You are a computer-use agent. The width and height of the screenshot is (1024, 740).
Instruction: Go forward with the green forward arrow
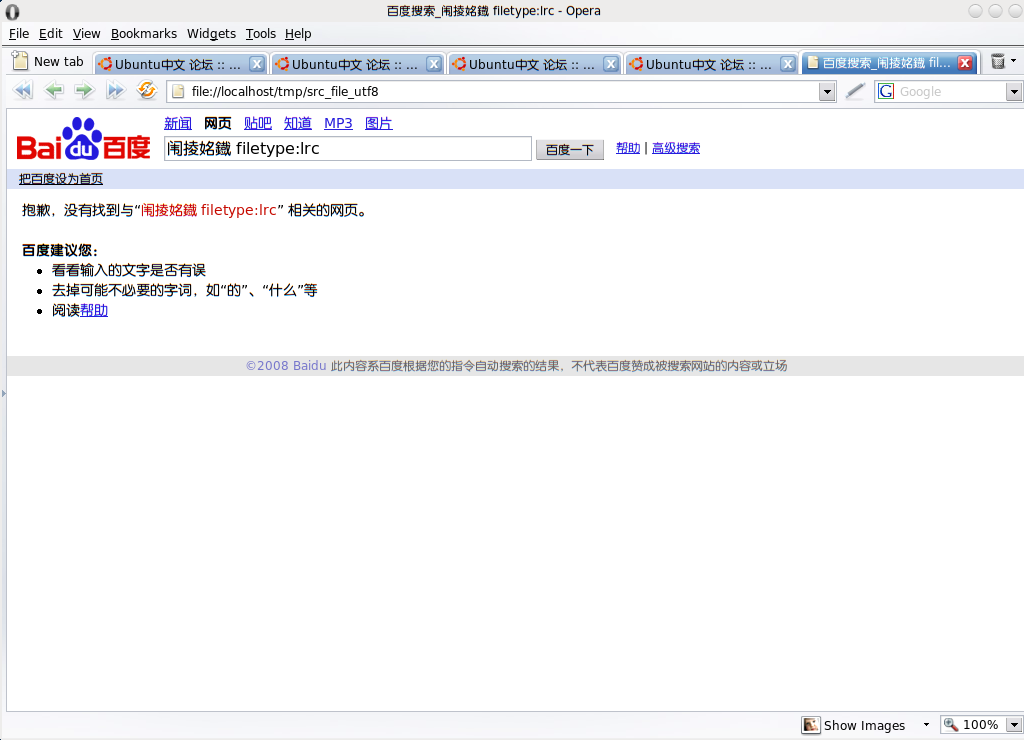click(84, 90)
